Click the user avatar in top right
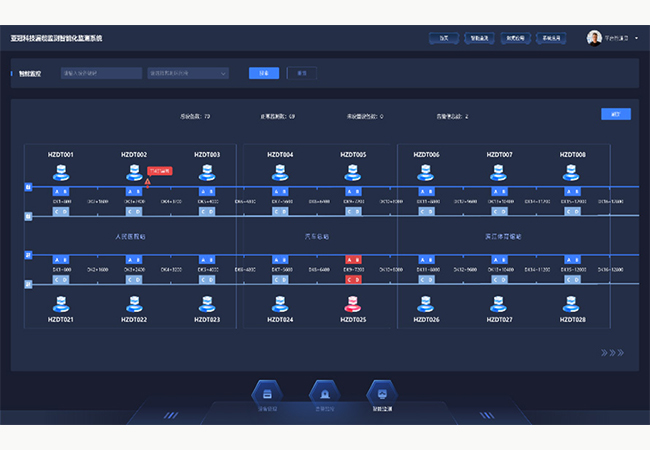650x450 pixels. pos(594,38)
